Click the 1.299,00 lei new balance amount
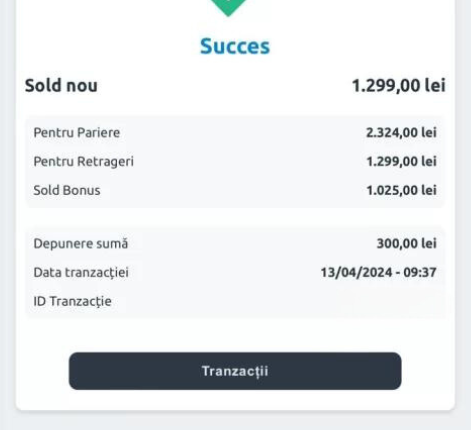Viewport: 471px width, 430px height. (x=399, y=85)
